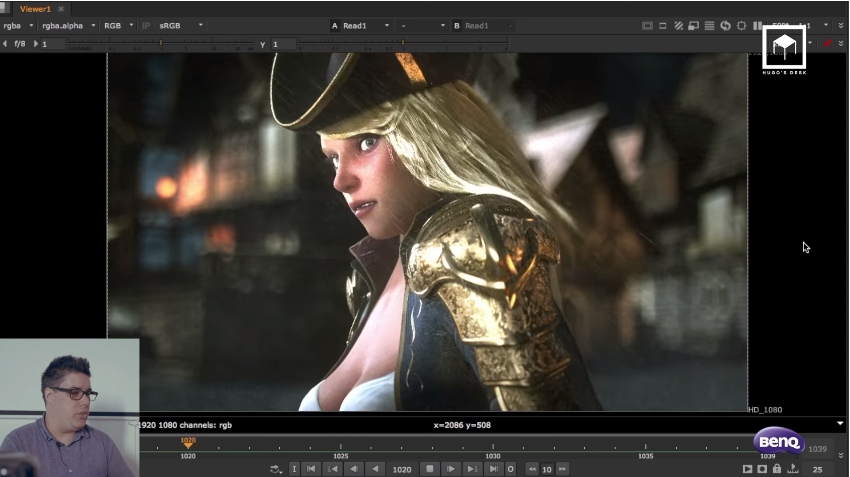850x477 pixels.
Task: Expand the second toolbar double-chevron overflow
Action: pos(841,43)
